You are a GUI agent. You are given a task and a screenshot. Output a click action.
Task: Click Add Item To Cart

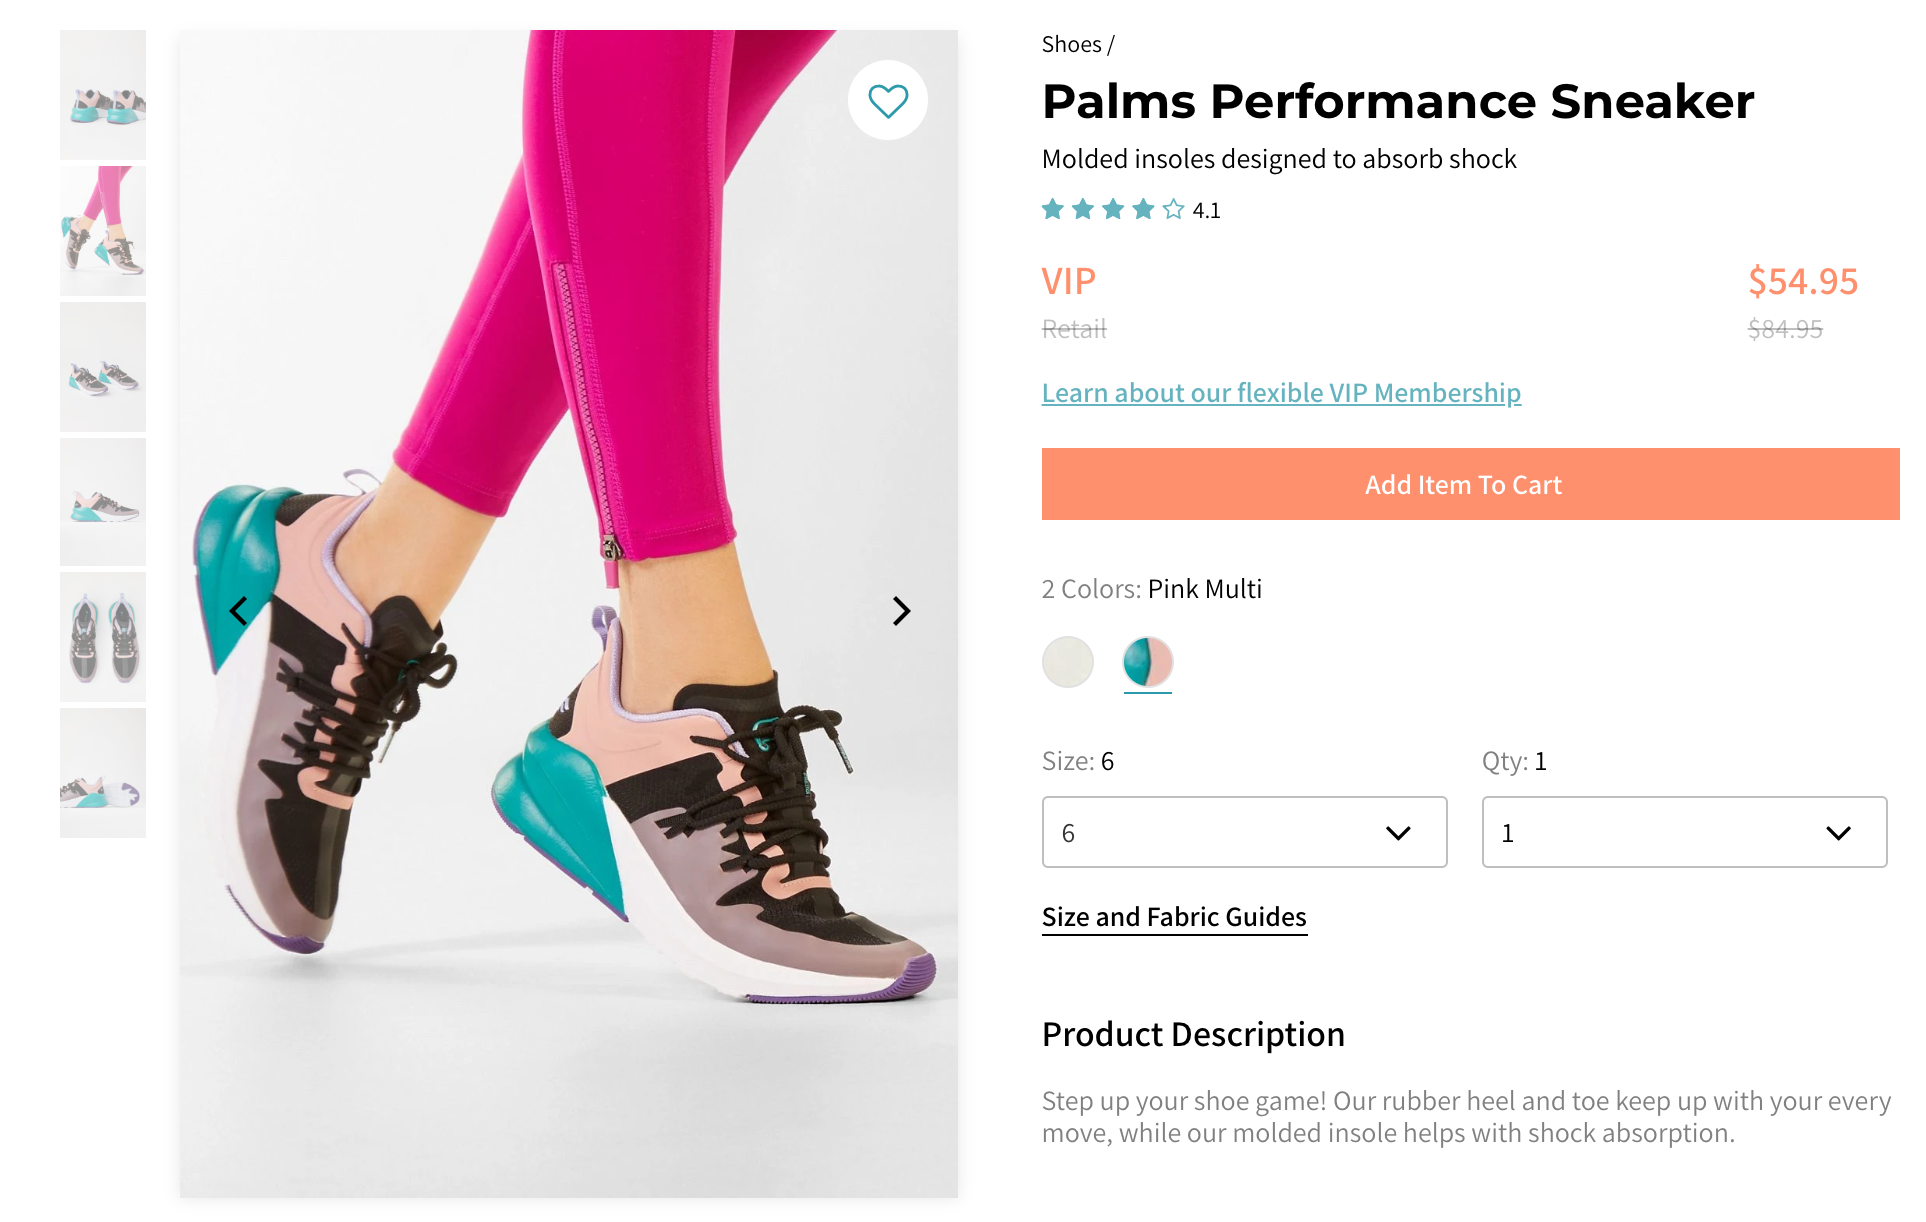[1463, 484]
